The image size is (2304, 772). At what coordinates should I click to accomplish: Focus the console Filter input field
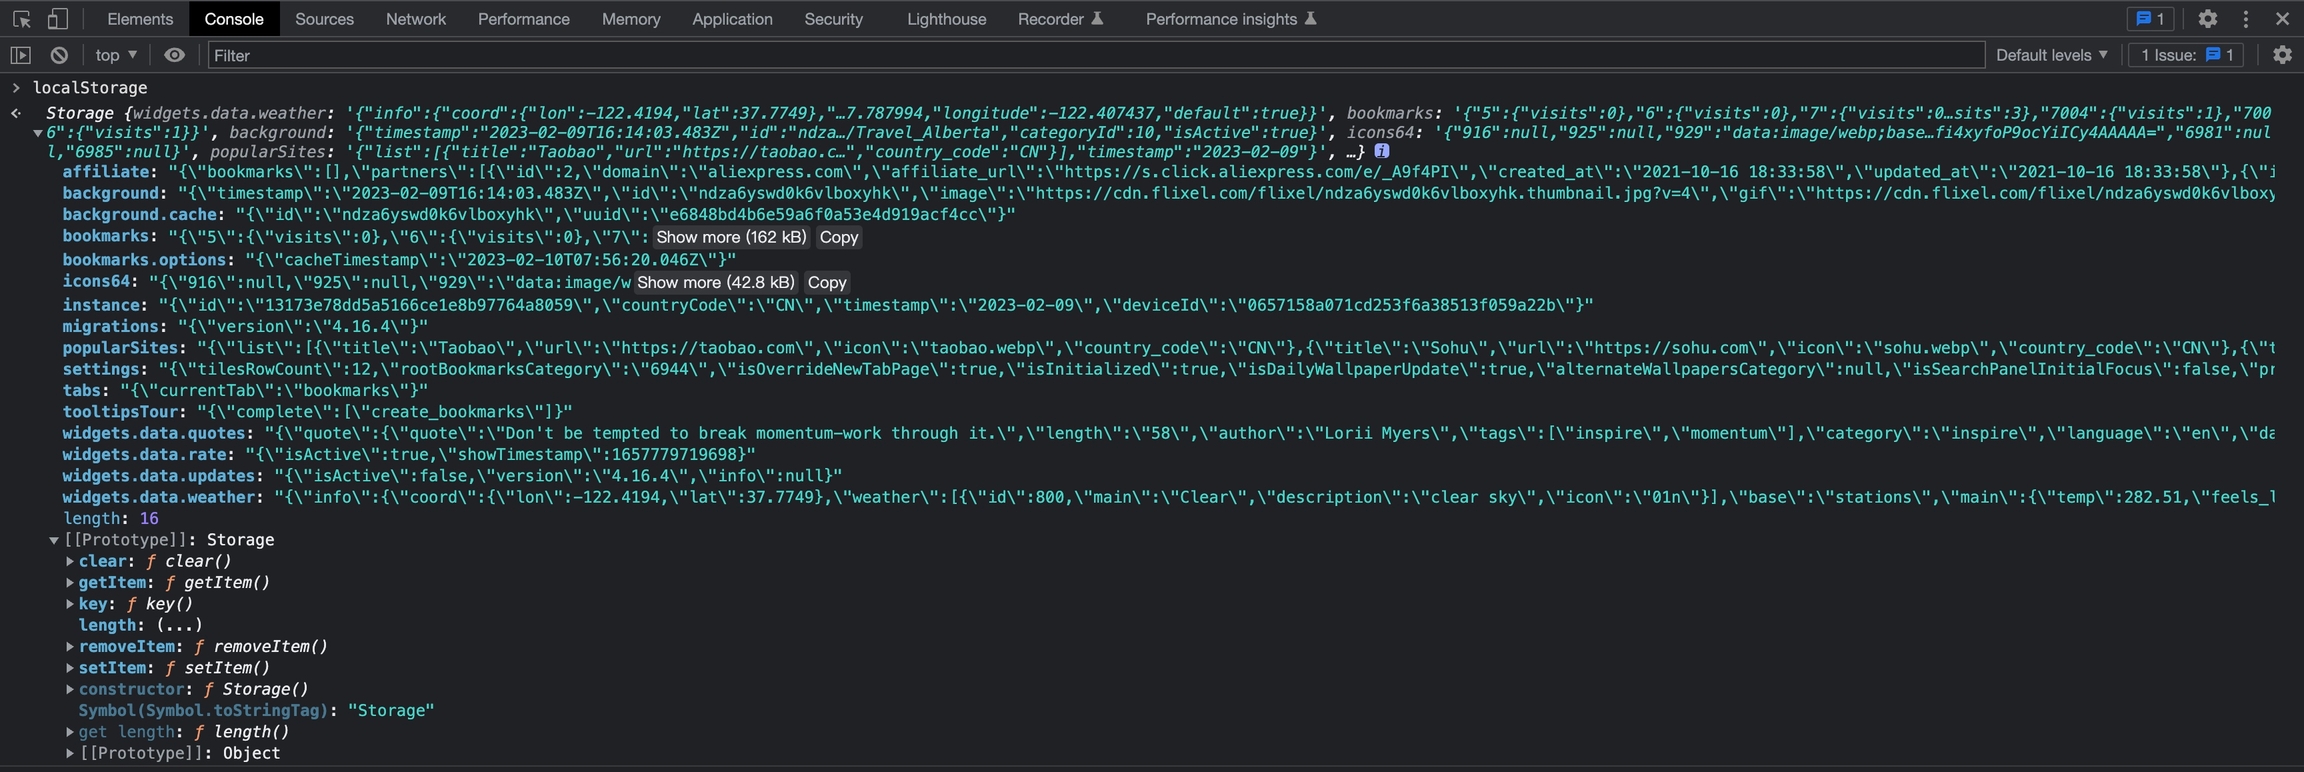tap(1095, 55)
